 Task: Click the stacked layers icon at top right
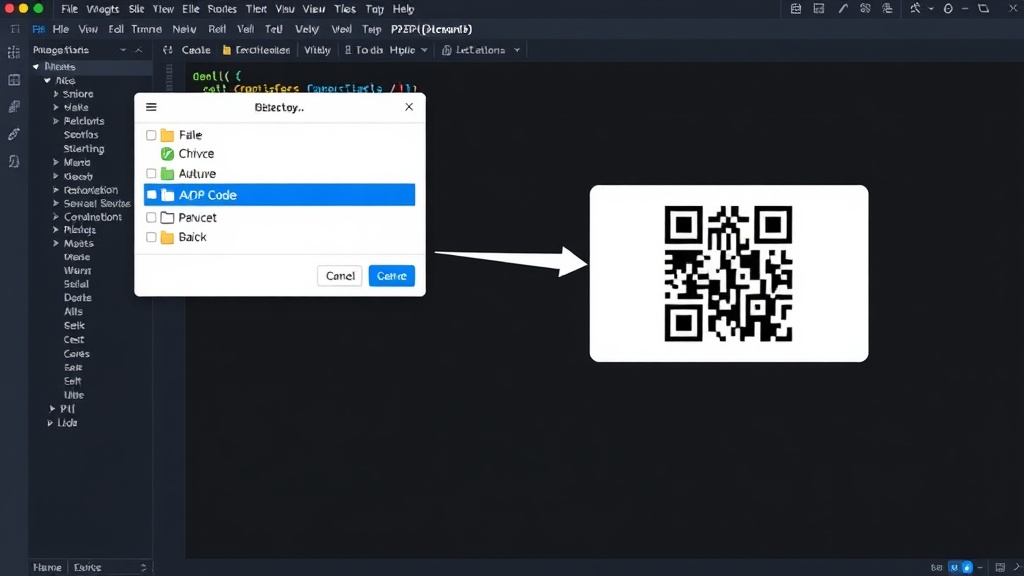[x=888, y=8]
